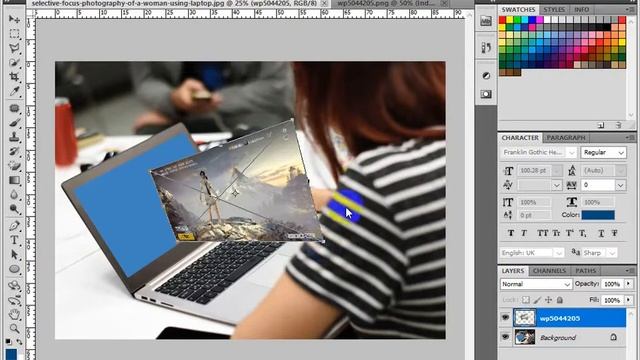Create new swatch of foreground color
The image size is (640, 360).
click(x=601, y=125)
